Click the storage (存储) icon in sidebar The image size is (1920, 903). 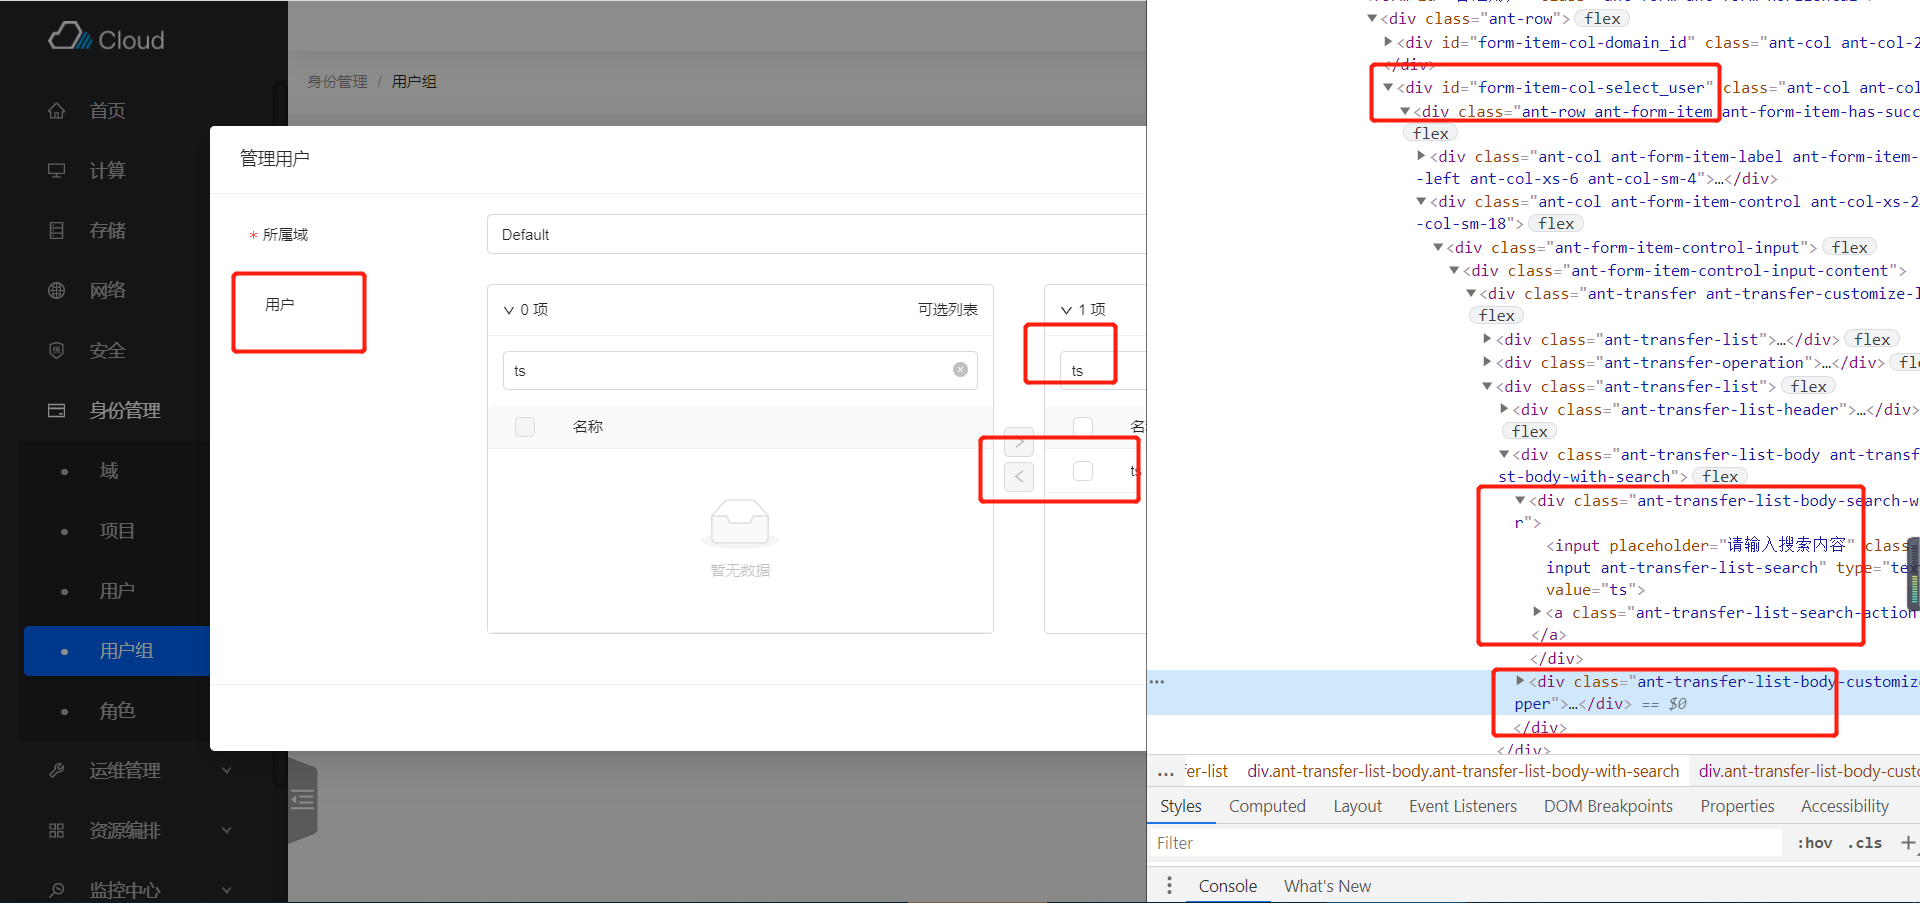[57, 231]
